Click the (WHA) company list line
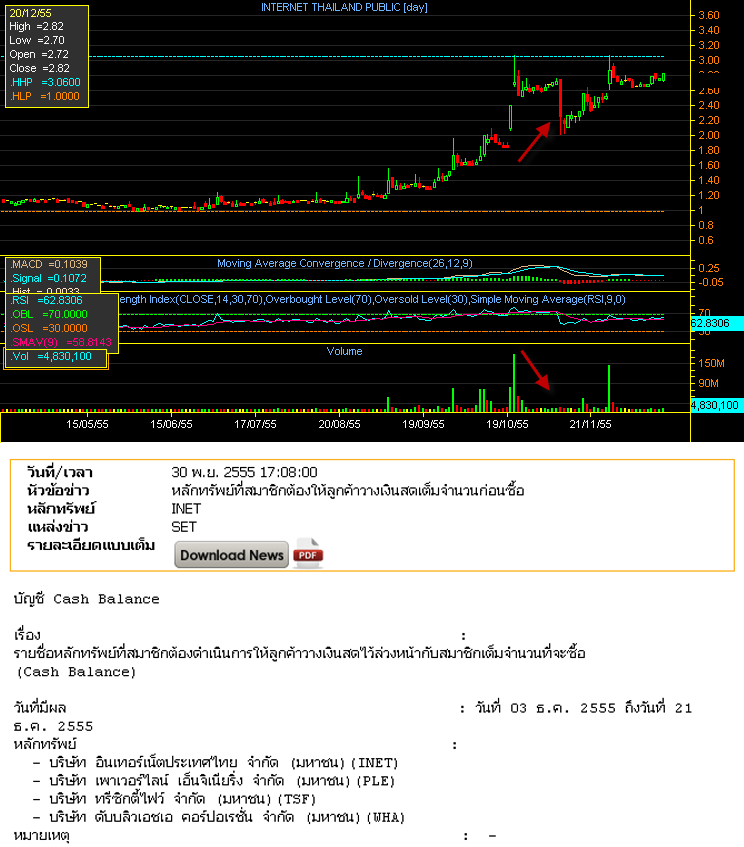 click(x=219, y=817)
